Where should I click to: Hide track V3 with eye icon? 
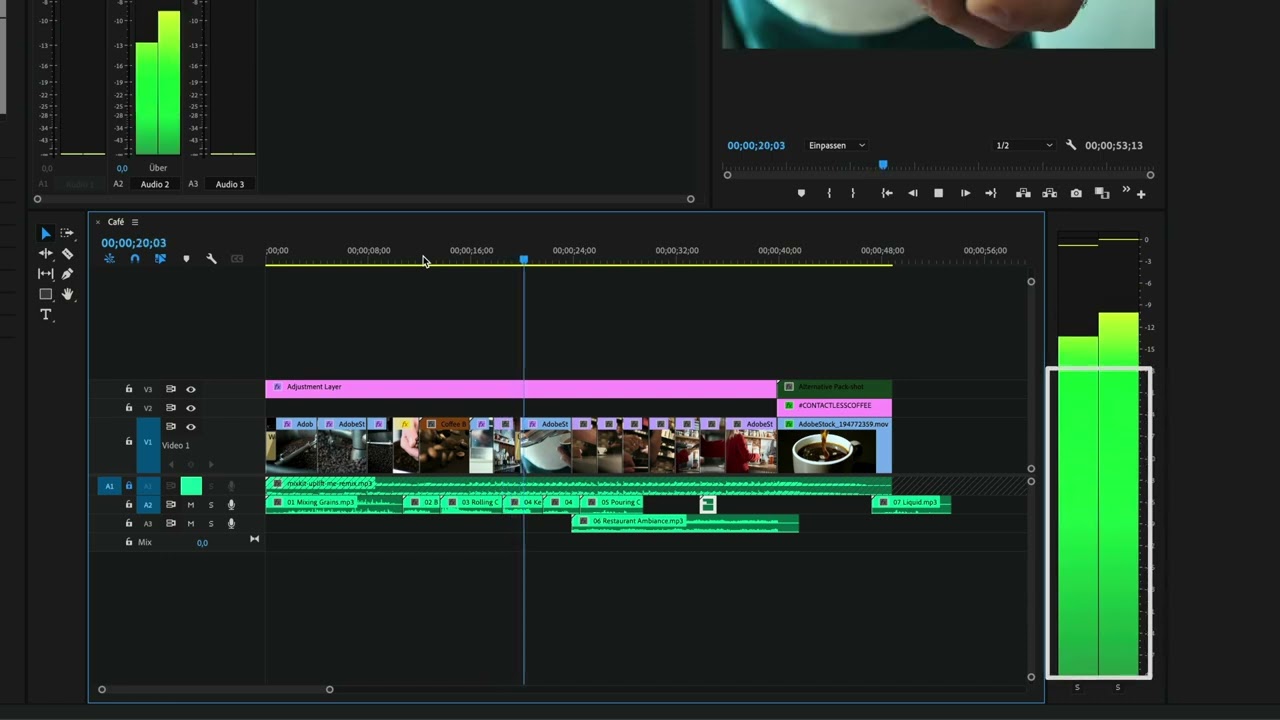190,389
